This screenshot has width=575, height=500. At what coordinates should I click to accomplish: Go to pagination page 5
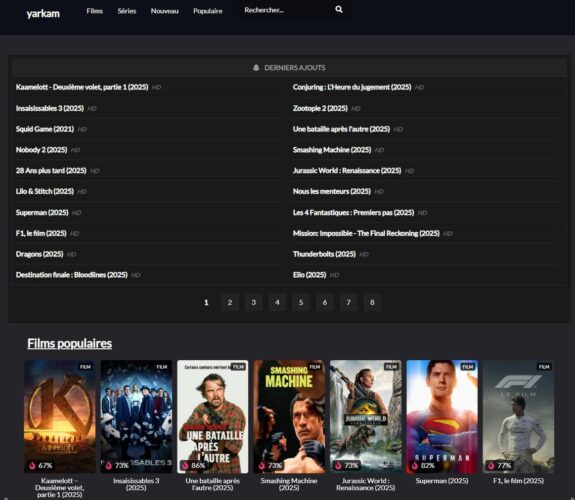pos(301,303)
